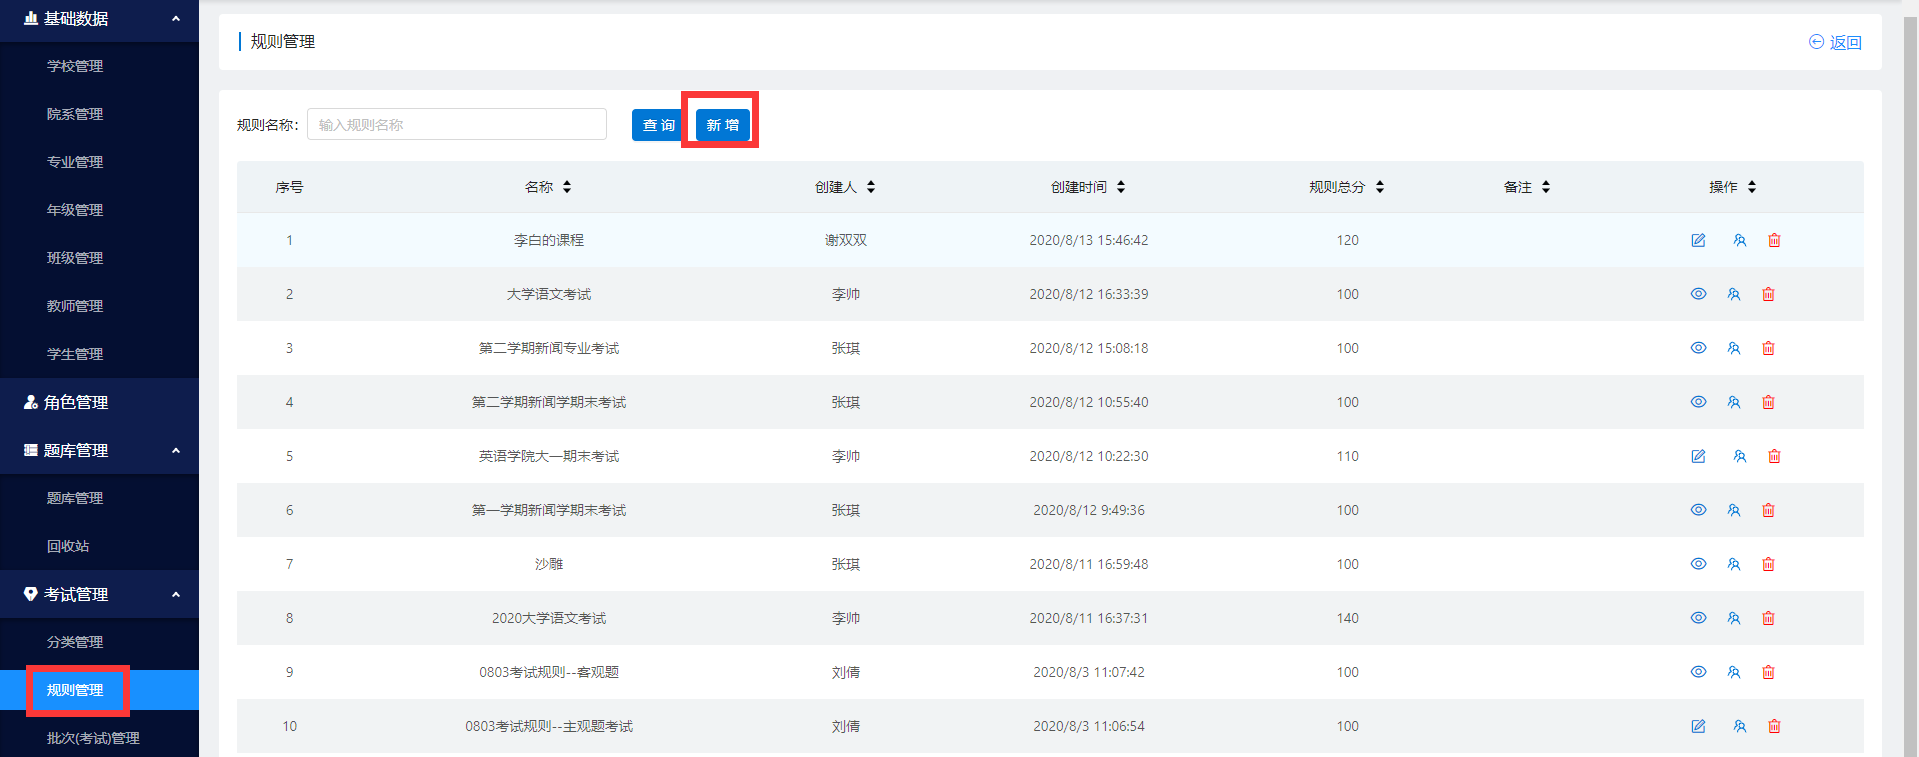1919x757 pixels.
Task: Focus the 规则名称 input field
Action: coord(457,124)
